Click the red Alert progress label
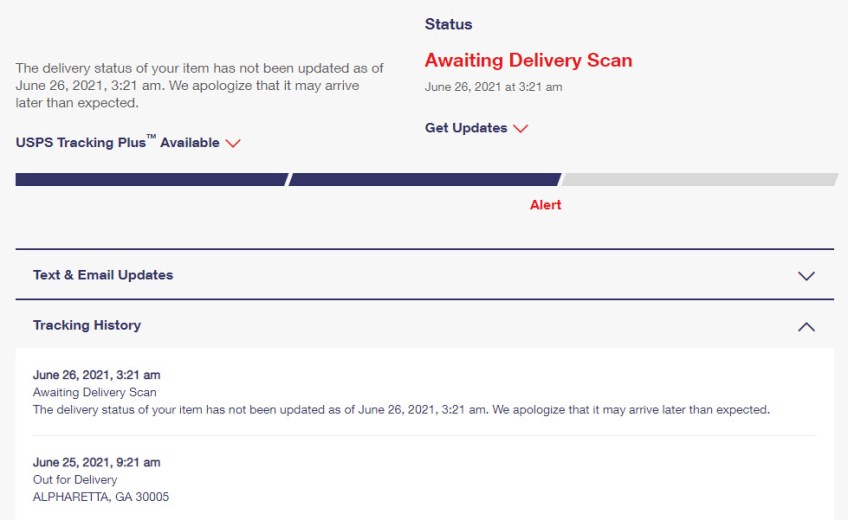 (545, 205)
